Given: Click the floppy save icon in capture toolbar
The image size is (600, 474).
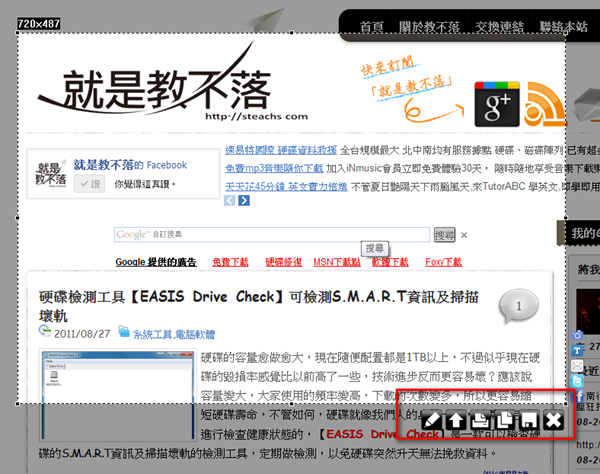Looking at the screenshot, I should (x=529, y=420).
